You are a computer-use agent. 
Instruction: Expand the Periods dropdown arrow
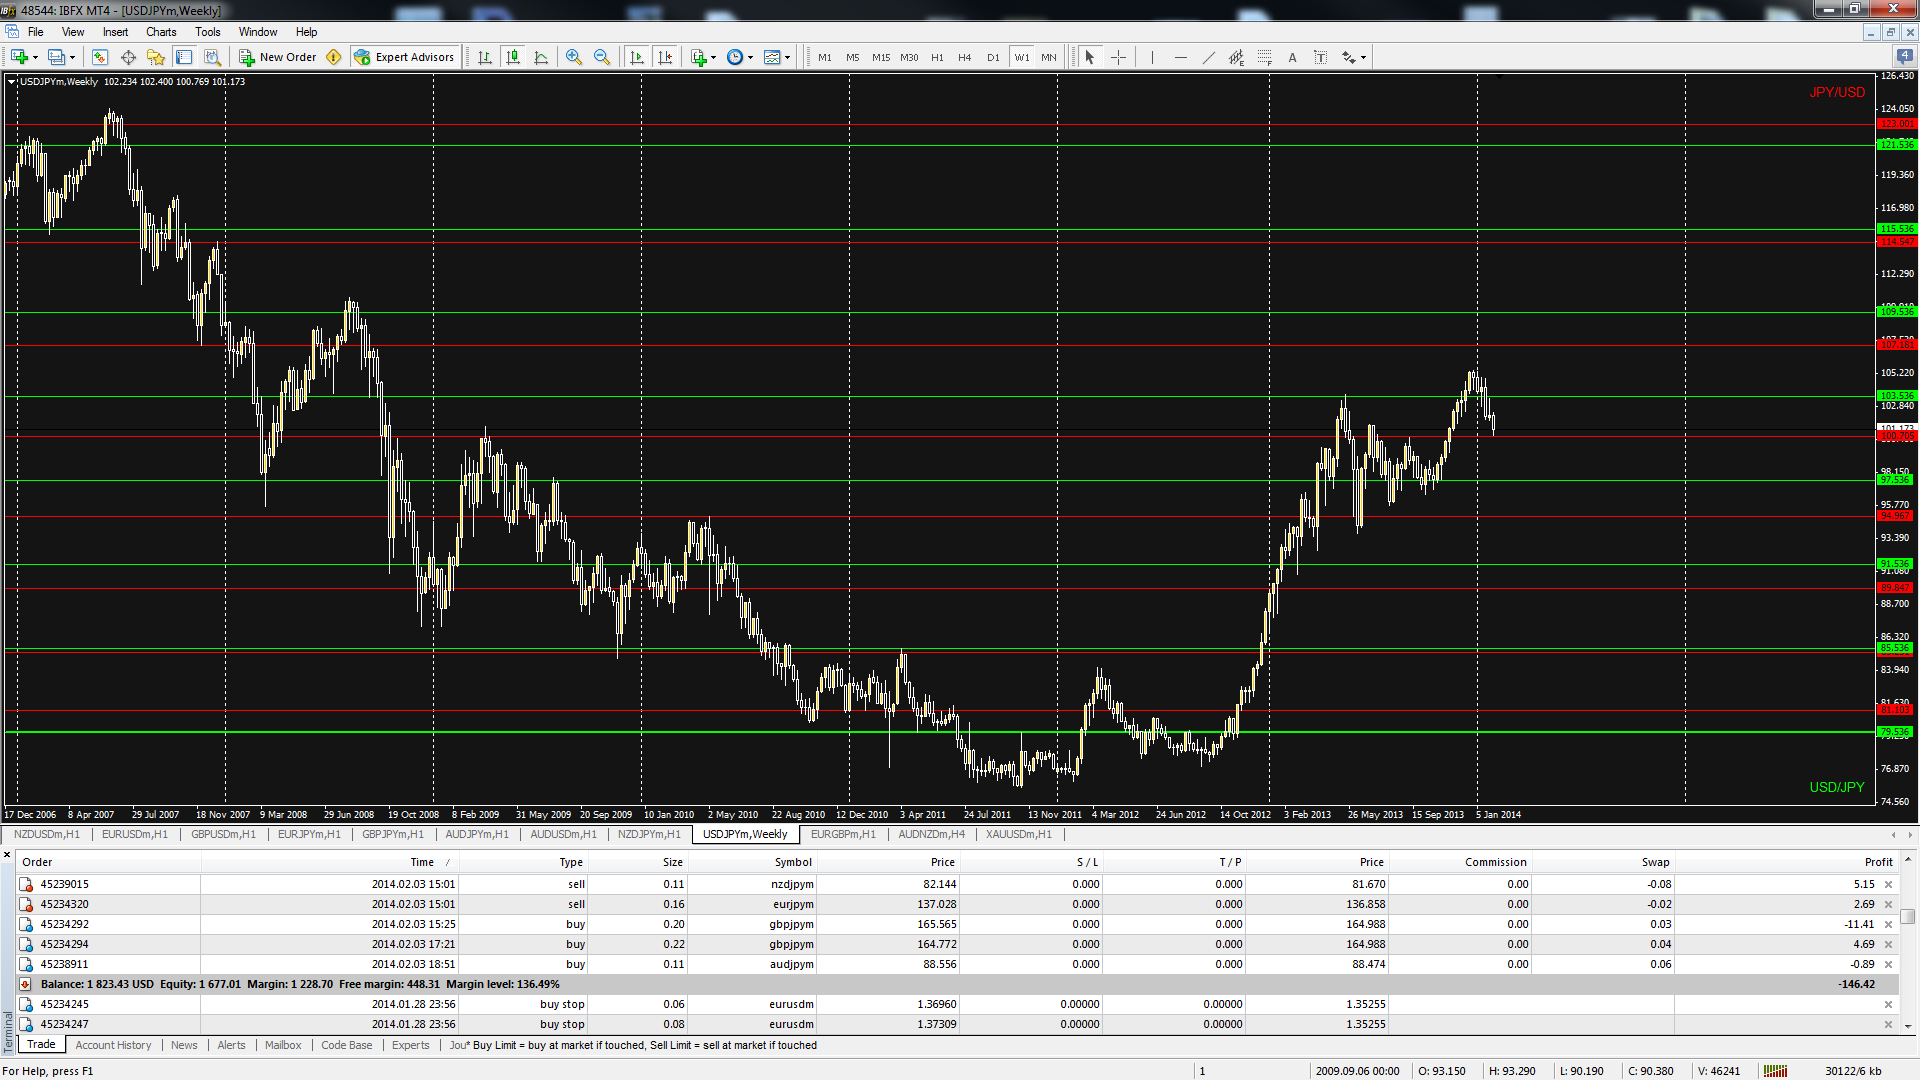(750, 57)
